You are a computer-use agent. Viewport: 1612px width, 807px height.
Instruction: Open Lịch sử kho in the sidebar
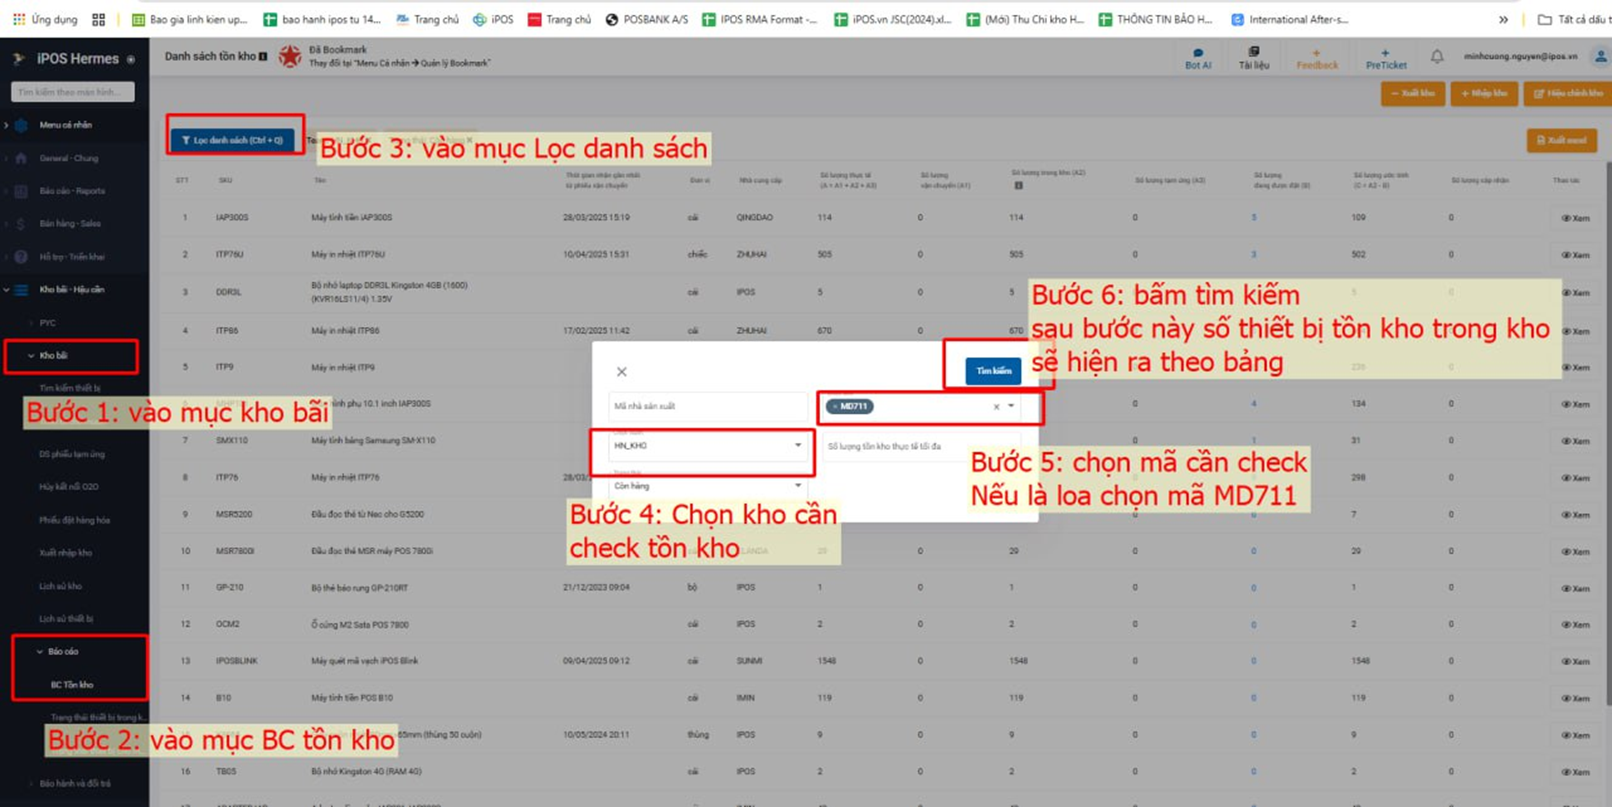click(x=61, y=586)
